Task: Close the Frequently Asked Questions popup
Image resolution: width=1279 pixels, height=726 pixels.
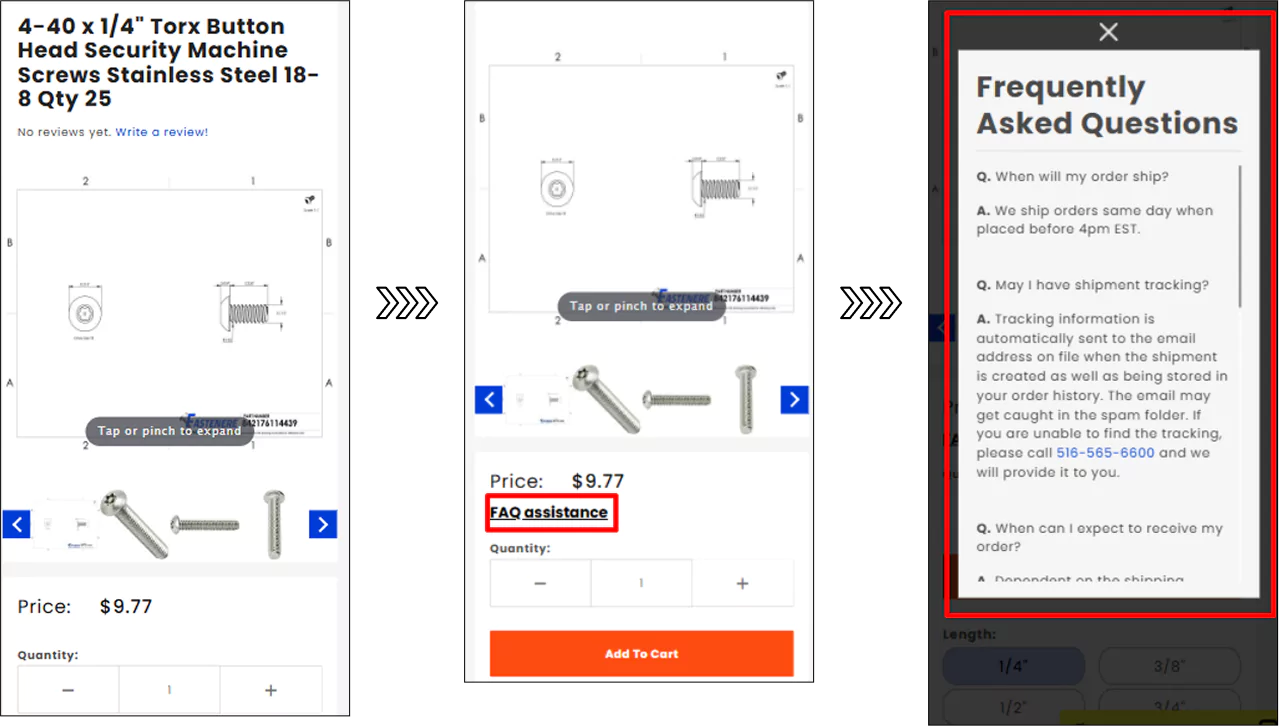Action: (1108, 32)
